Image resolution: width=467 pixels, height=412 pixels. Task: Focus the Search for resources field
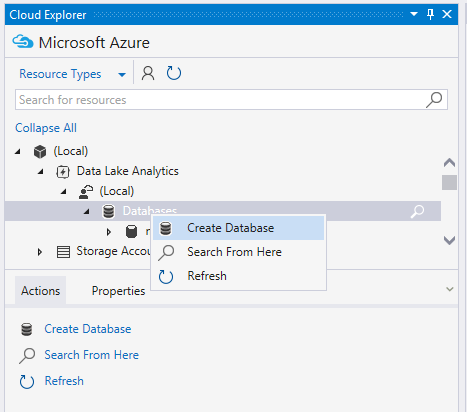tap(231, 100)
